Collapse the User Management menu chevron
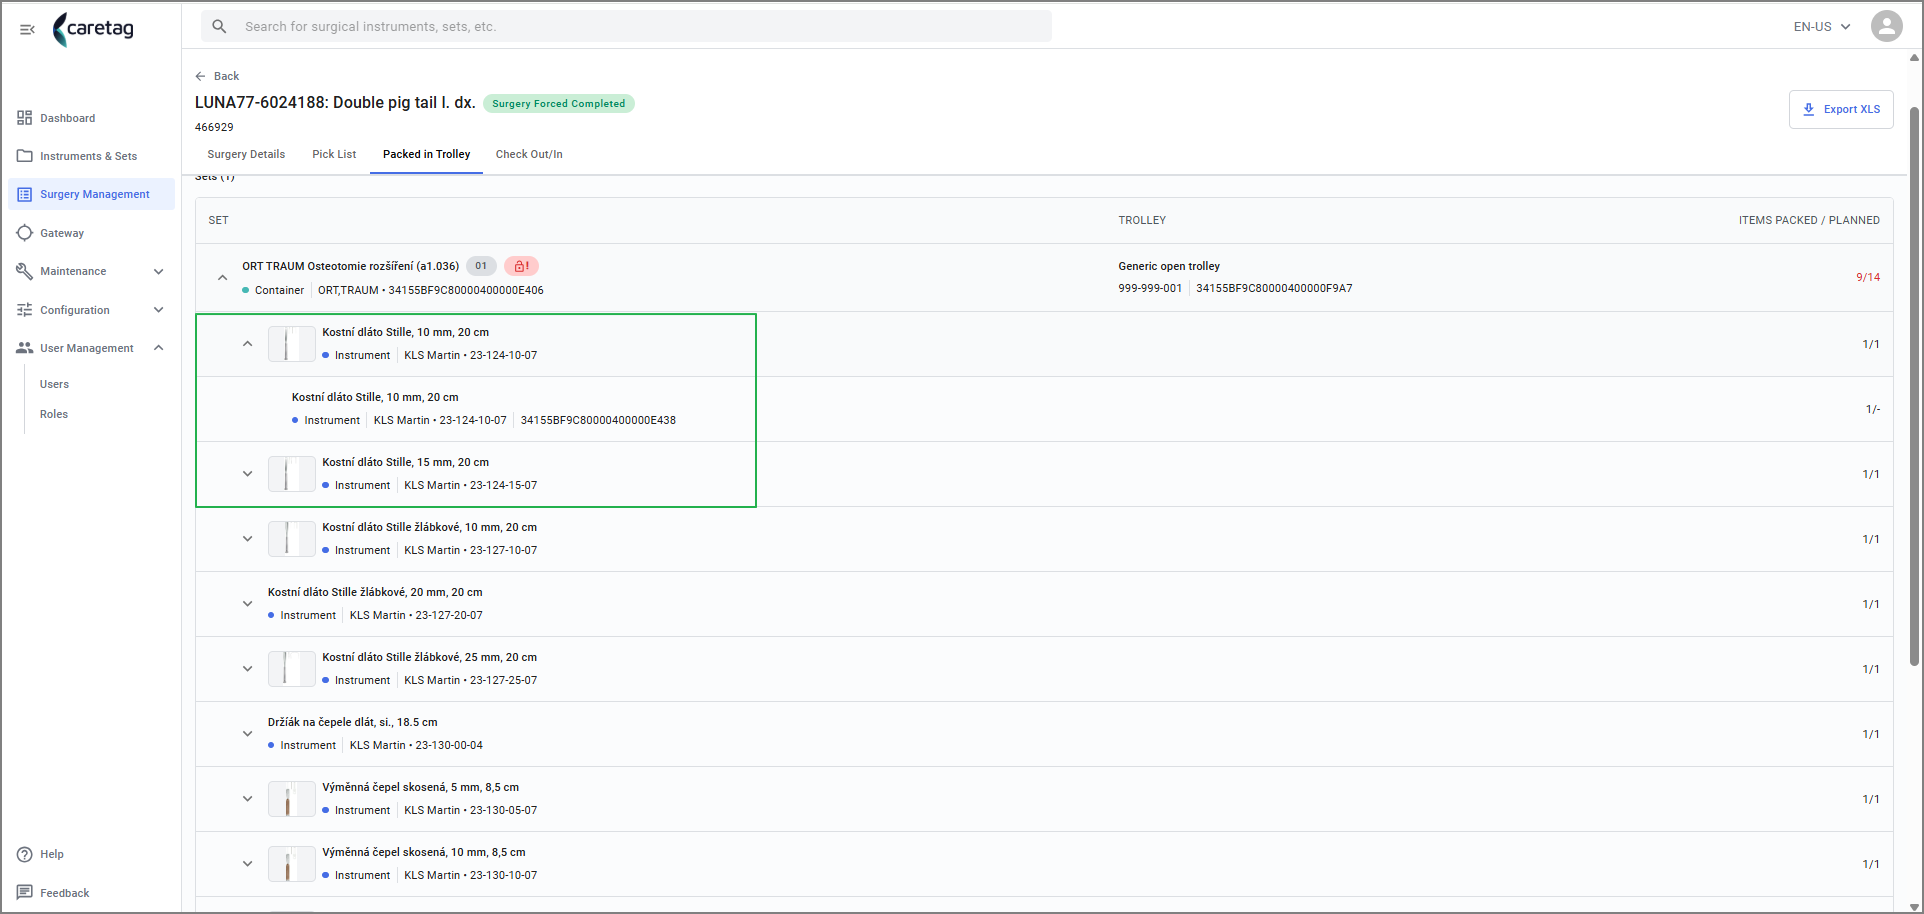The height and width of the screenshot is (914, 1924). [158, 348]
